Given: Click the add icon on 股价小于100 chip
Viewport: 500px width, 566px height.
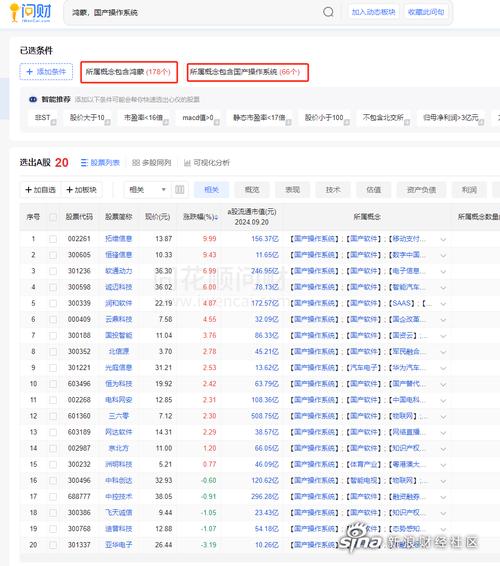Looking at the screenshot, I should [x=347, y=122].
